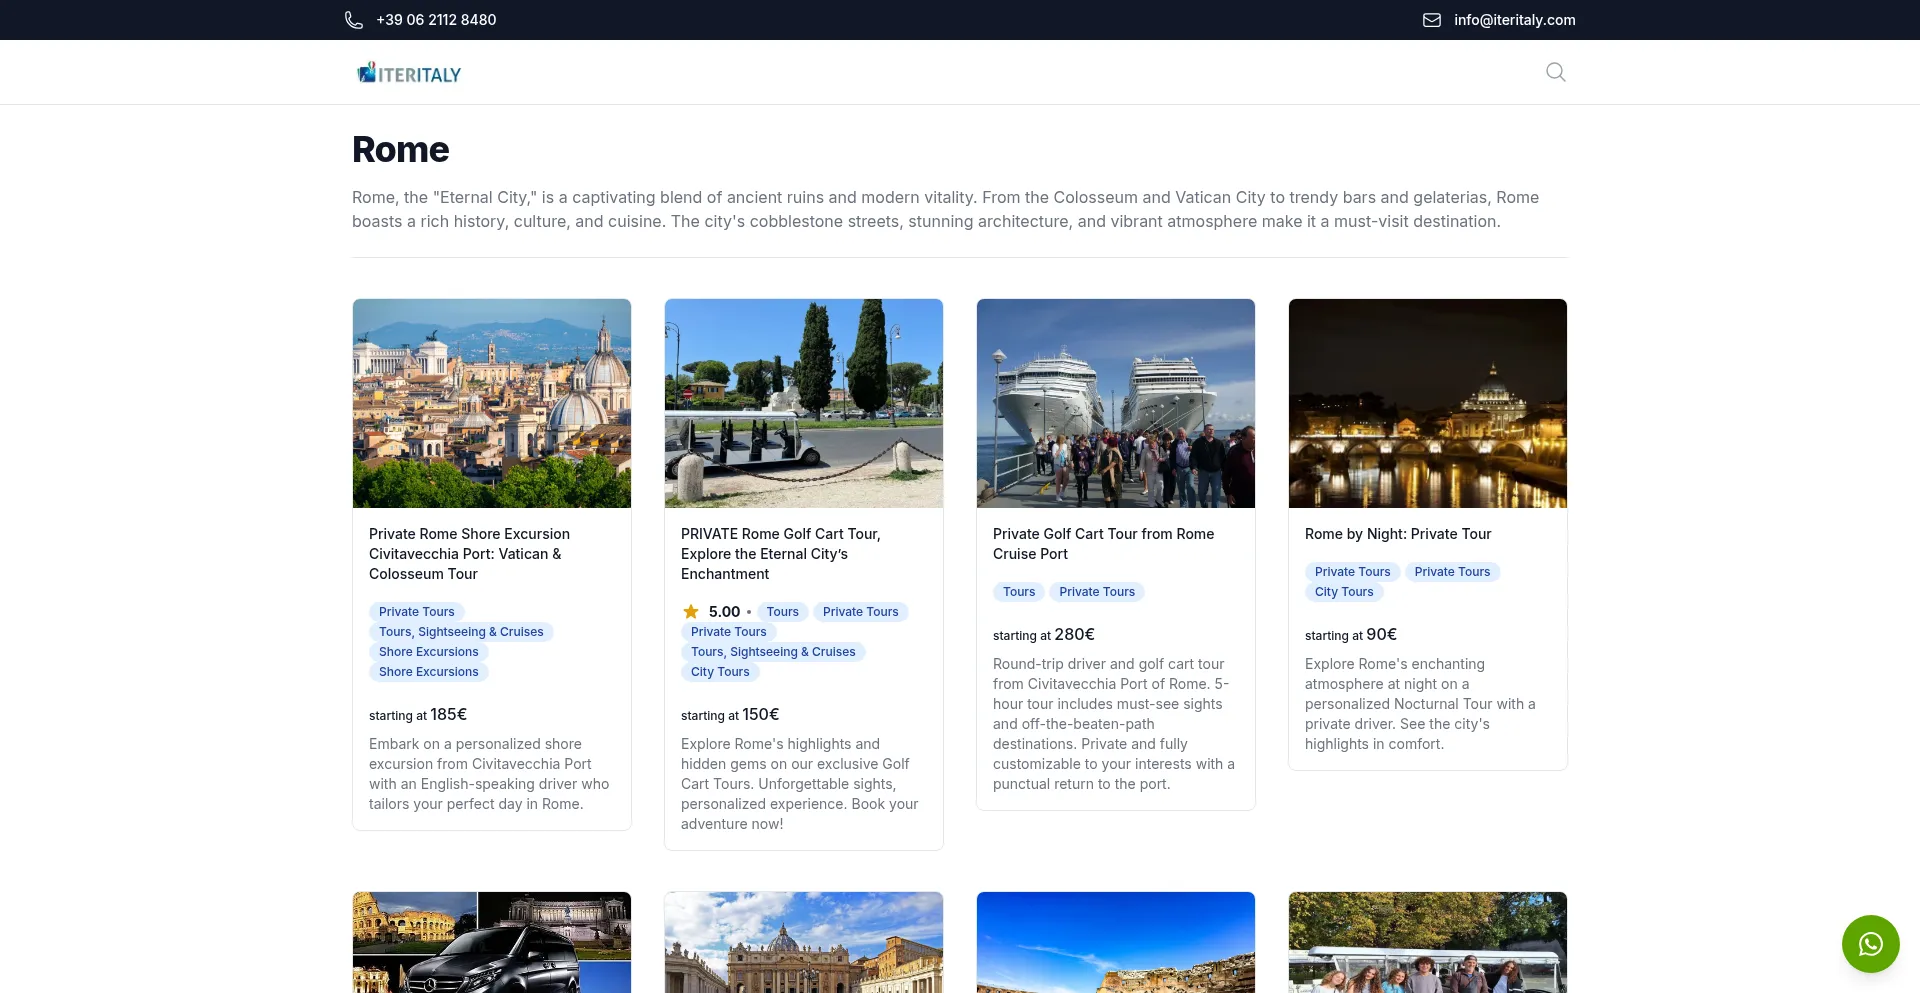Click the Rome 'Eternal City' description paragraph
1920x993 pixels.
945,209
